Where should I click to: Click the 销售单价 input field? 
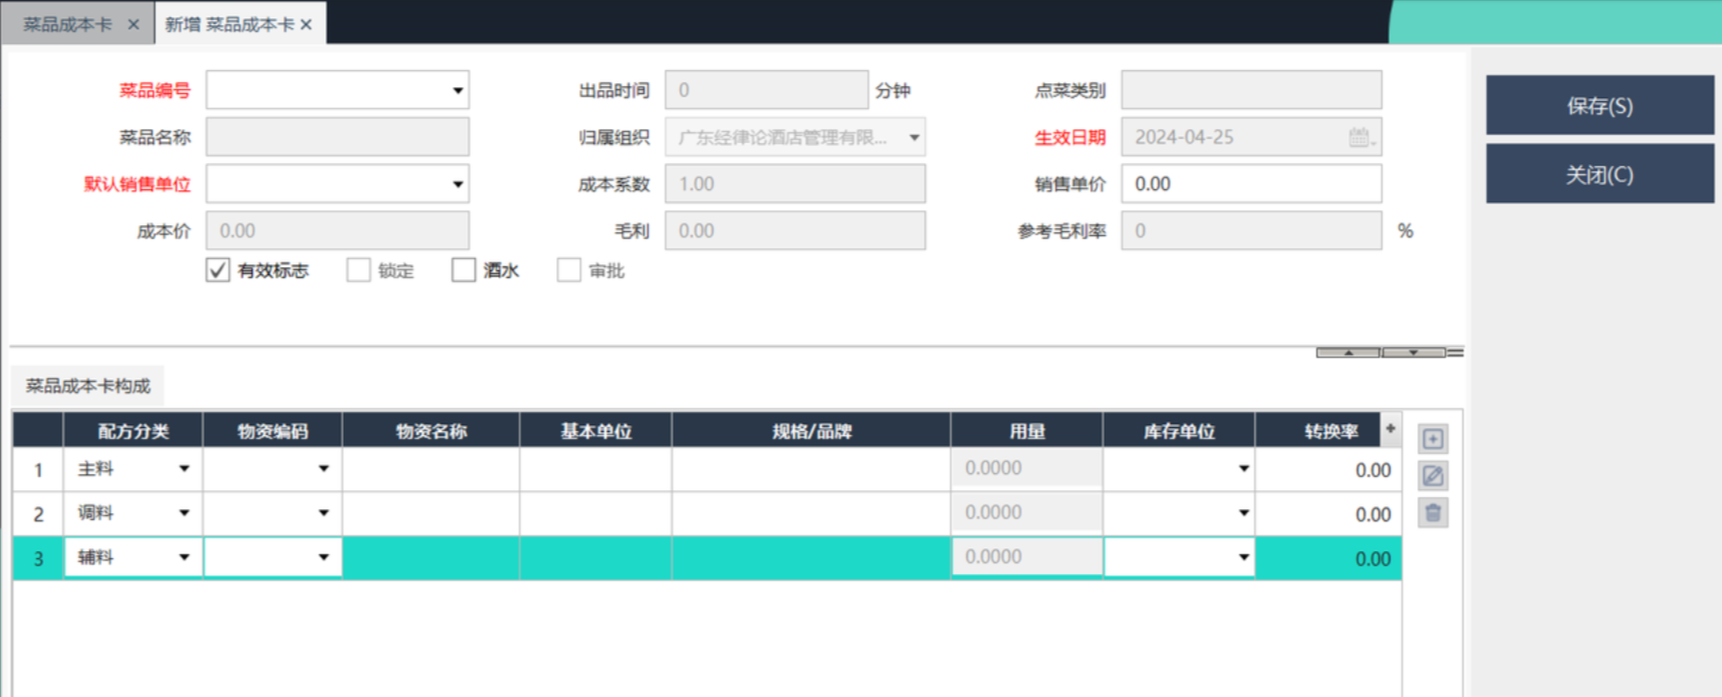(x=1250, y=184)
